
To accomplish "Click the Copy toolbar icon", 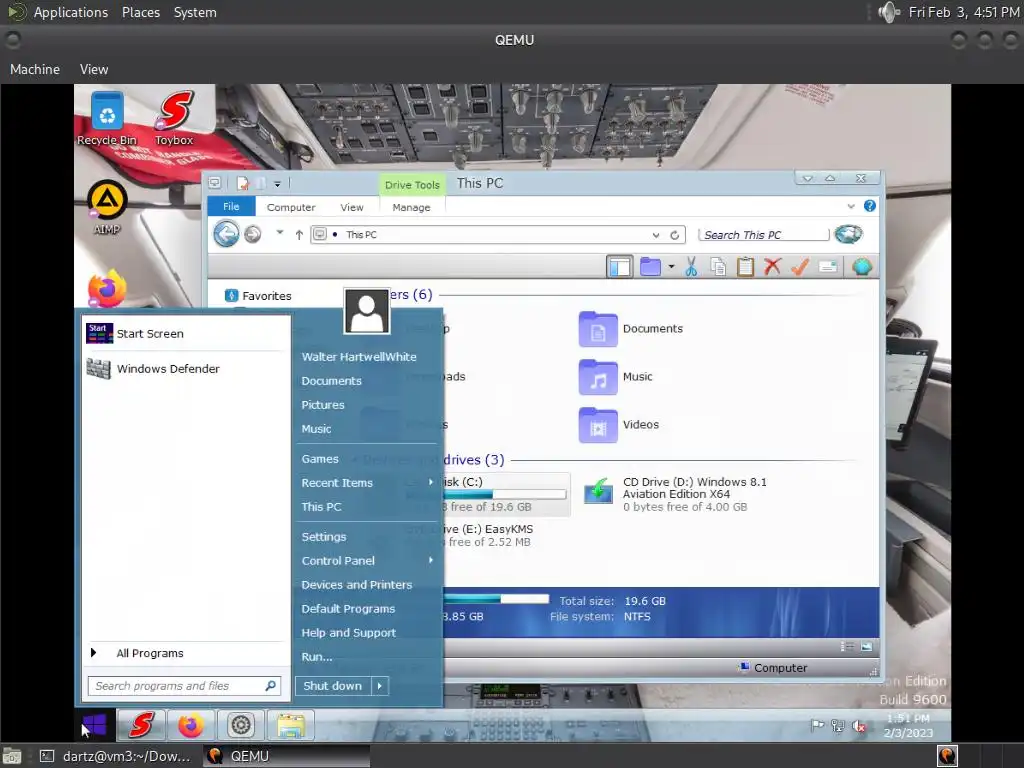I will (718, 266).
